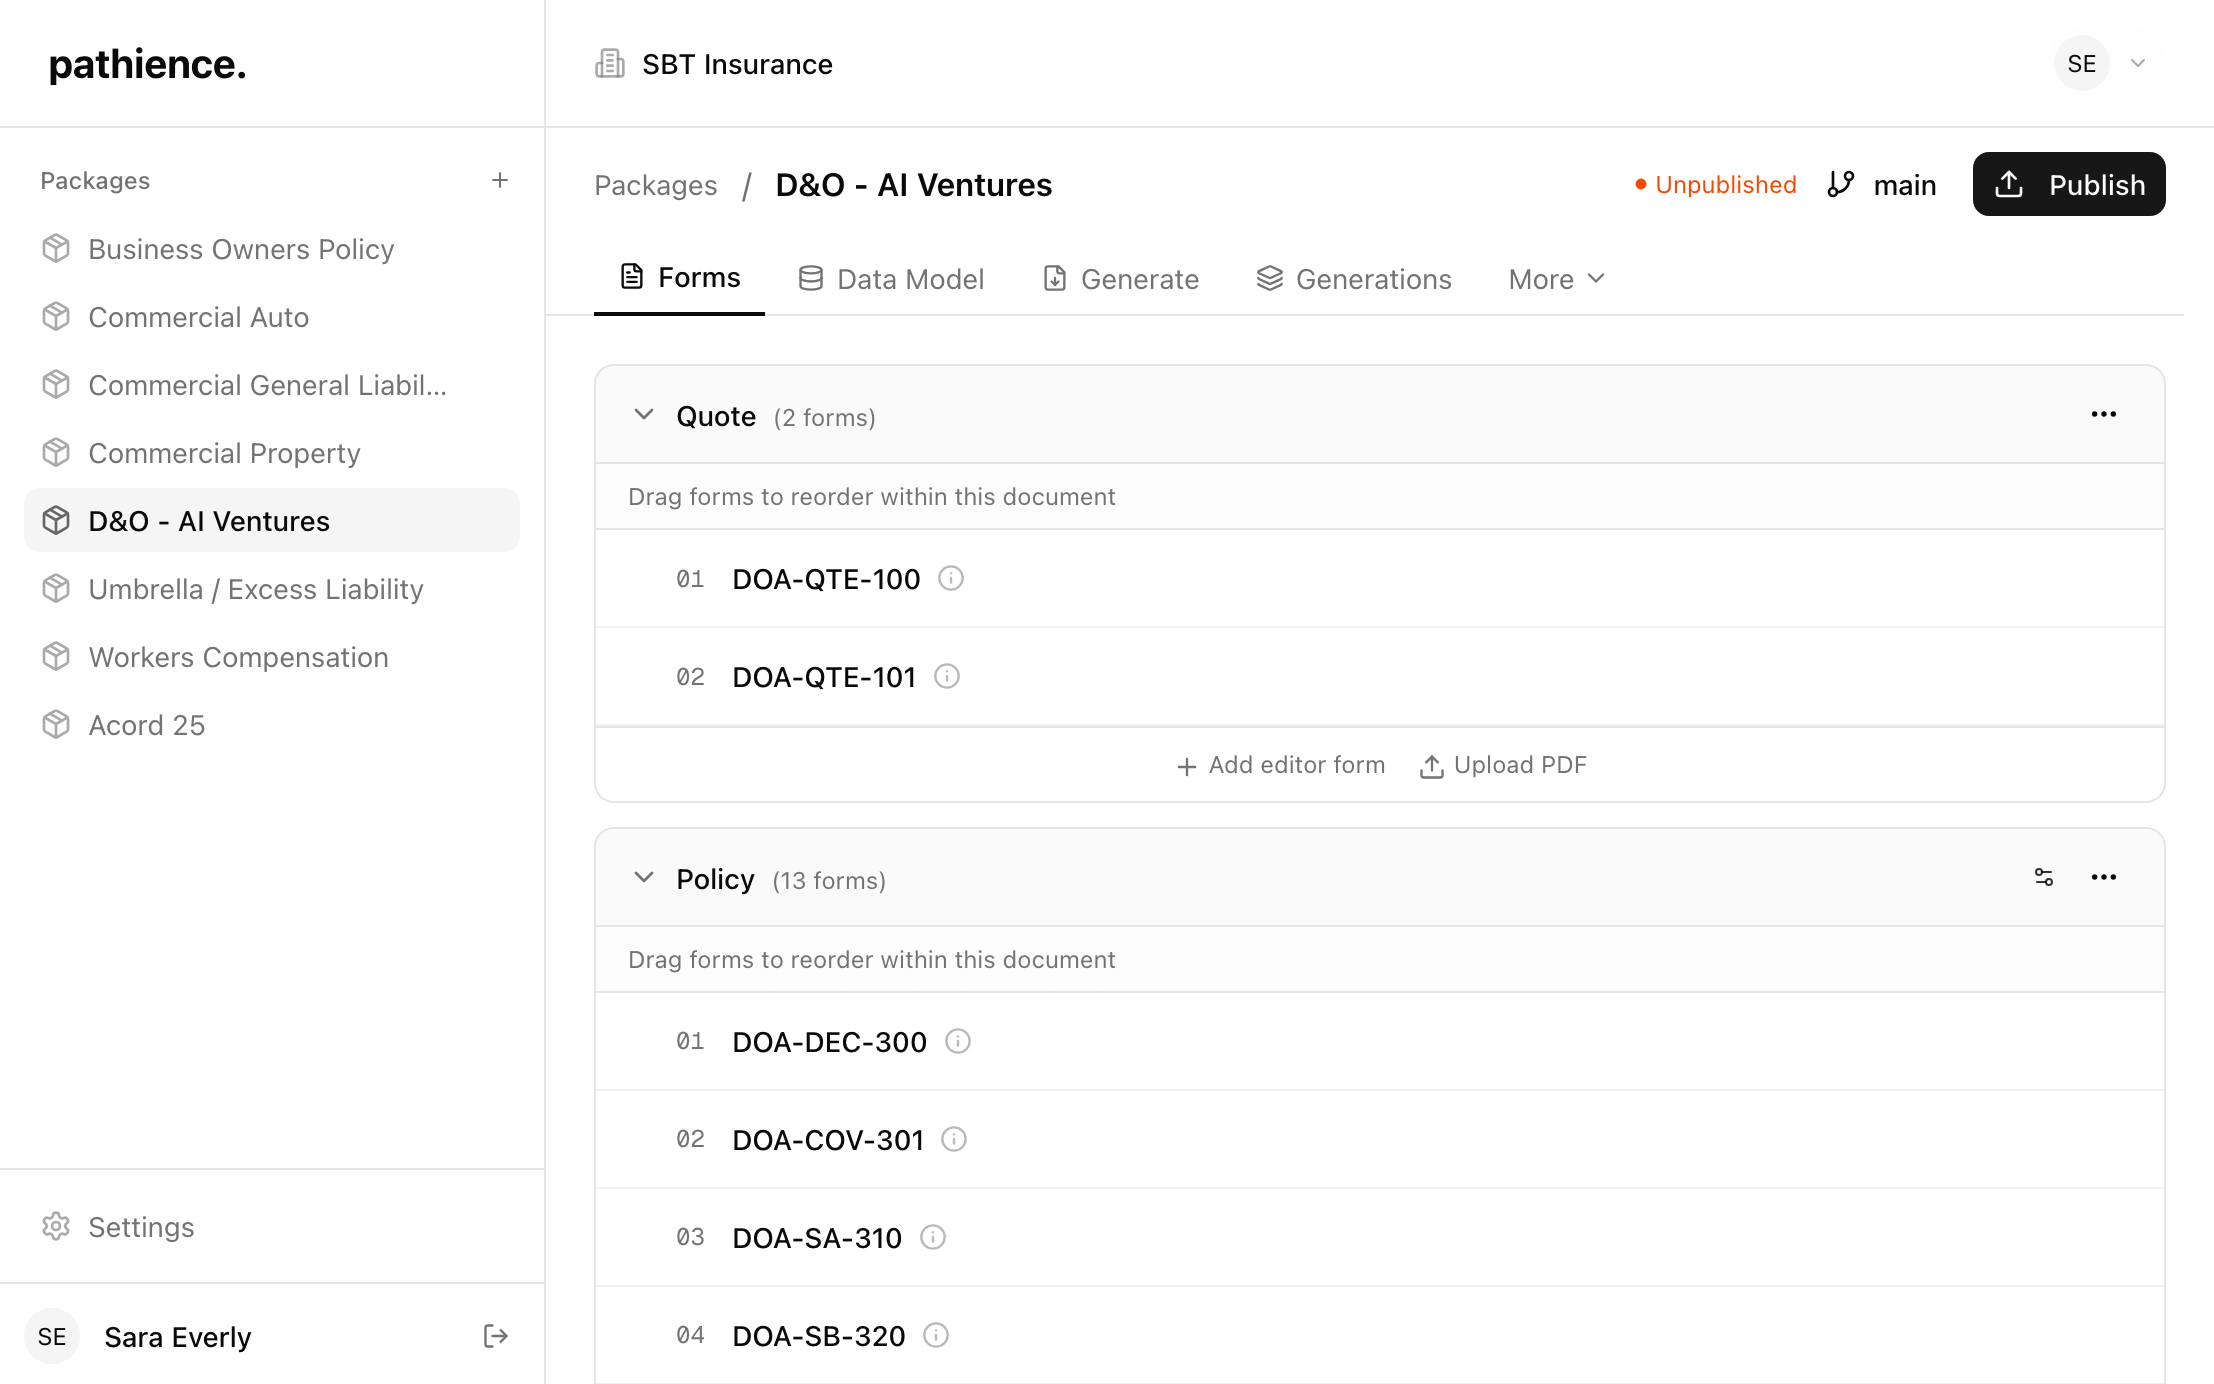Open the More menu dropdown

point(1554,278)
